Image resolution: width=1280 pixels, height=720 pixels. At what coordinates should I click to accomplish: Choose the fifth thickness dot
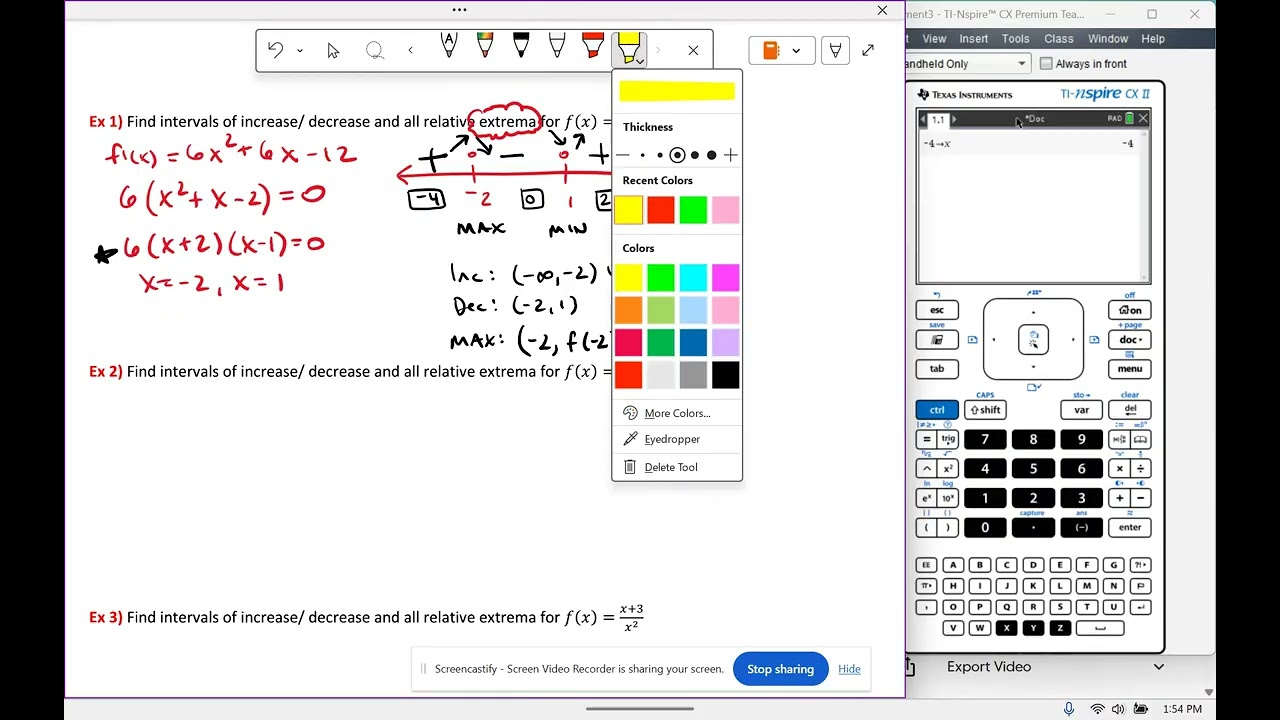695,155
